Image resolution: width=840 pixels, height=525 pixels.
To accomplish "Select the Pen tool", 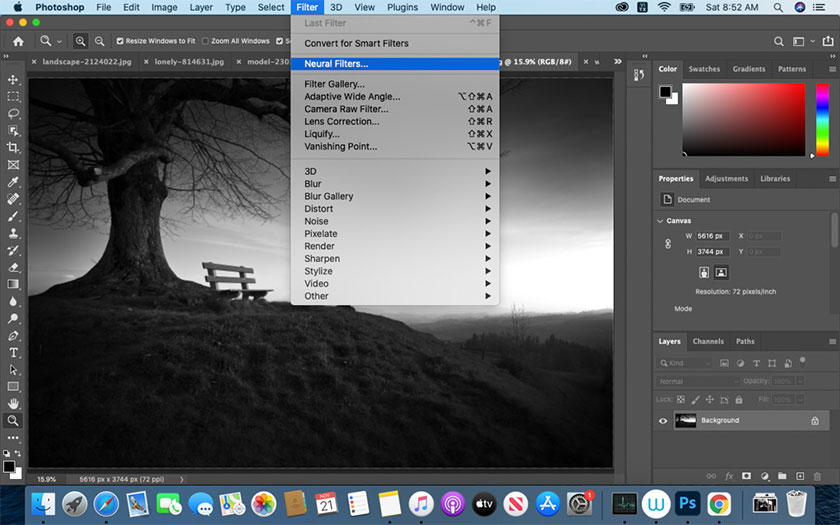I will point(13,336).
